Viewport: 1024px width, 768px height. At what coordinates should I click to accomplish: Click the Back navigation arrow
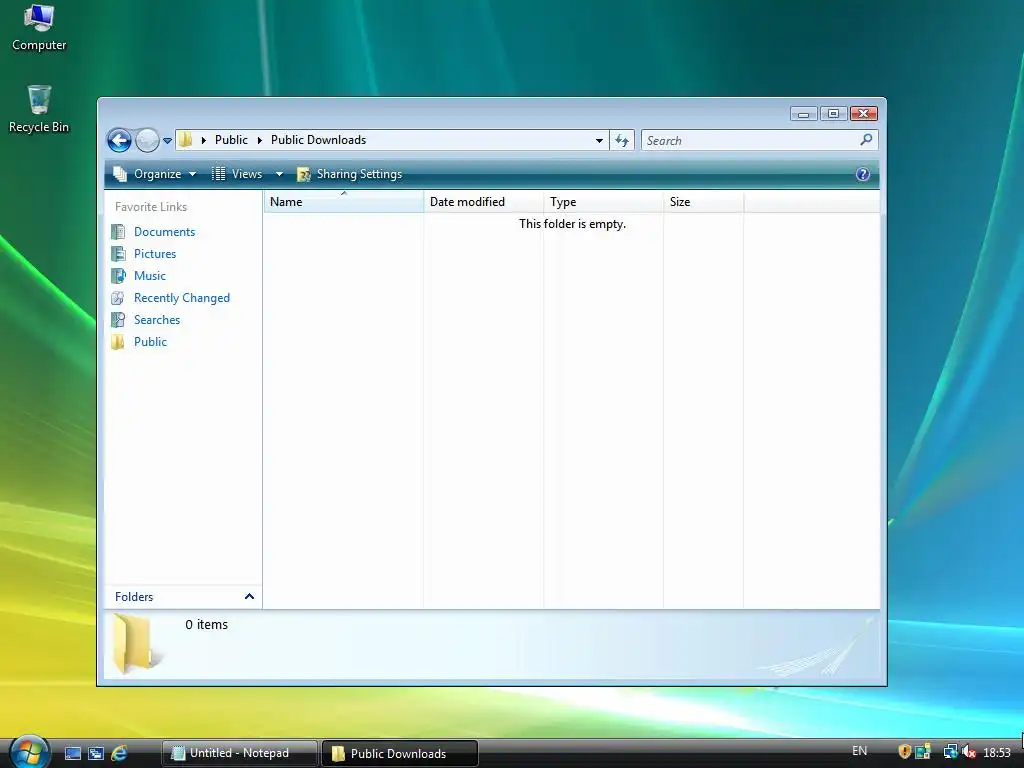pos(120,140)
